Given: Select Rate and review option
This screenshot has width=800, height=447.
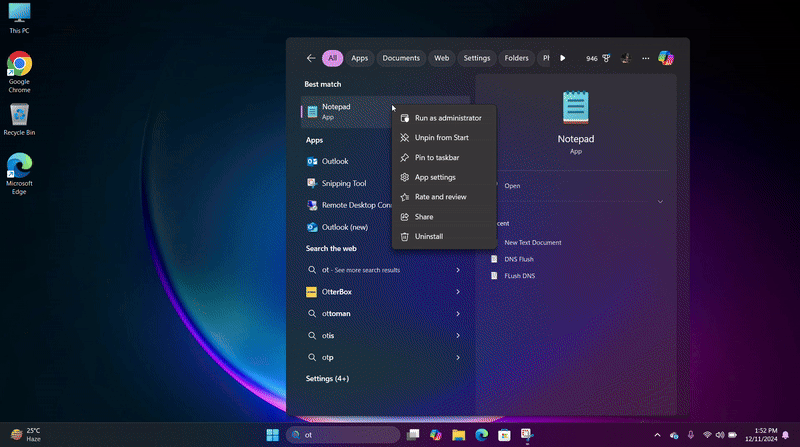Looking at the screenshot, I should click(444, 197).
